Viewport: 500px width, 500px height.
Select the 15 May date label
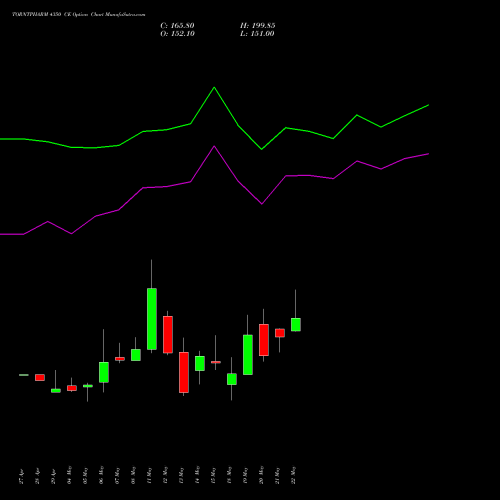coord(214,475)
